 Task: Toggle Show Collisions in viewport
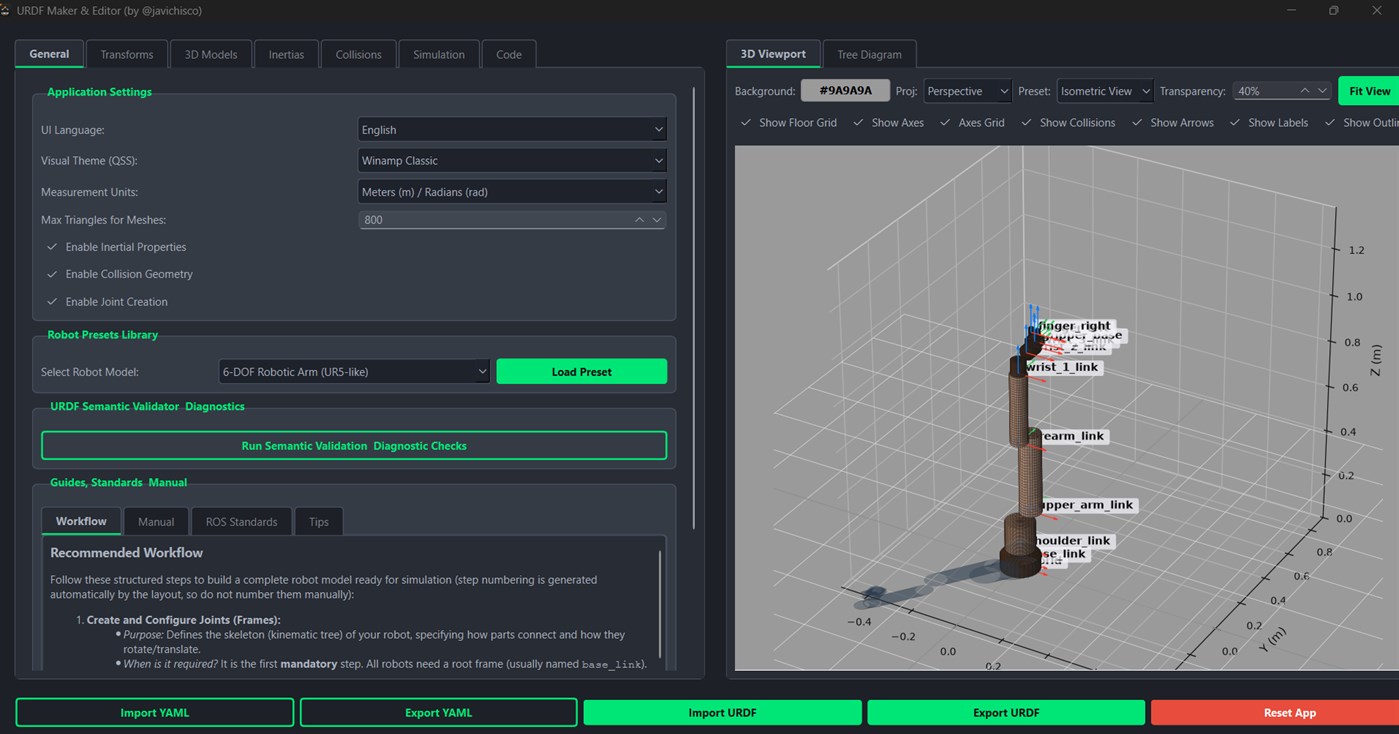(x=1026, y=123)
